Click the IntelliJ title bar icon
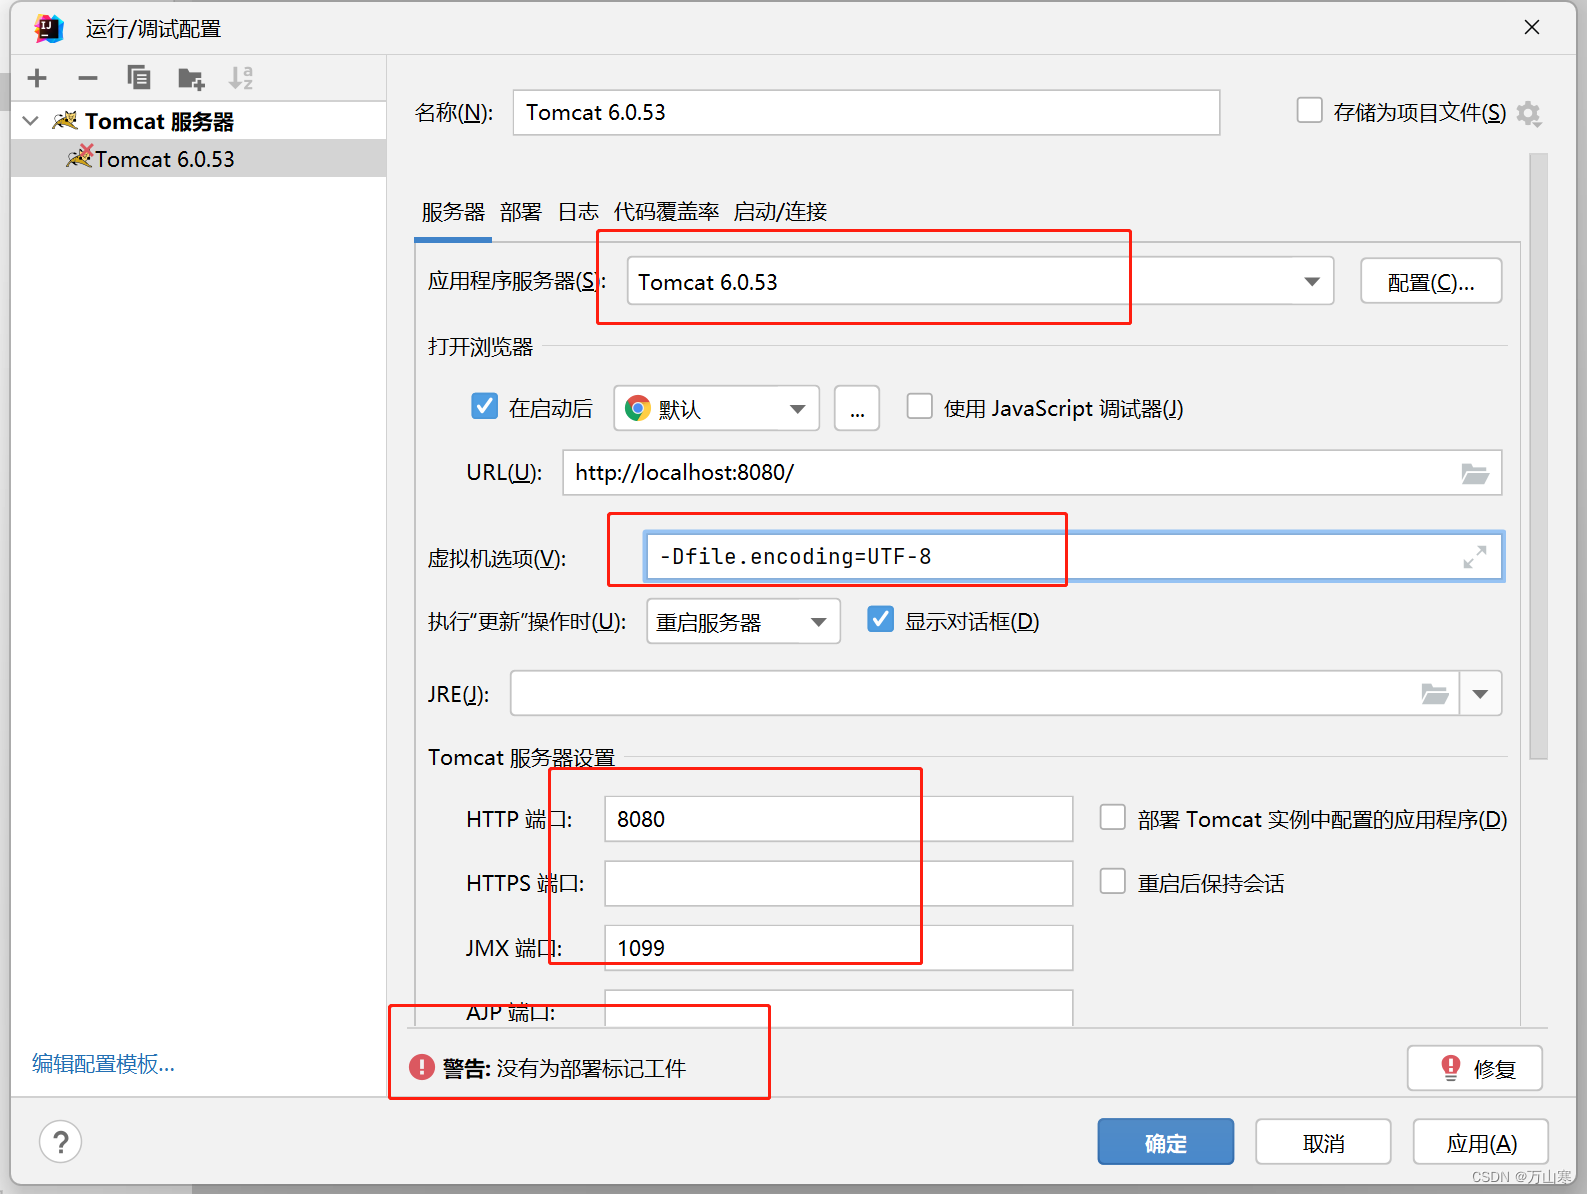The width and height of the screenshot is (1587, 1194). pos(48,28)
